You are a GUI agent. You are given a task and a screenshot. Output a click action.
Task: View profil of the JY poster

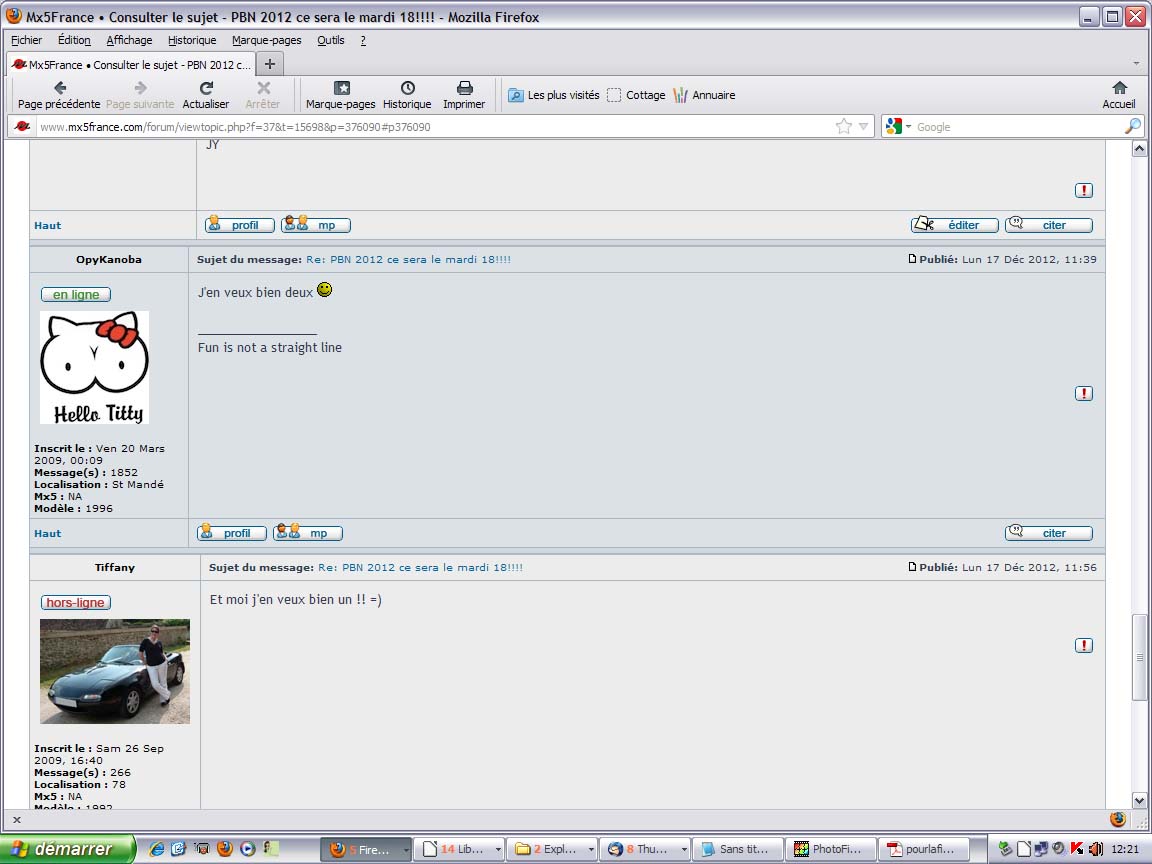(x=240, y=225)
